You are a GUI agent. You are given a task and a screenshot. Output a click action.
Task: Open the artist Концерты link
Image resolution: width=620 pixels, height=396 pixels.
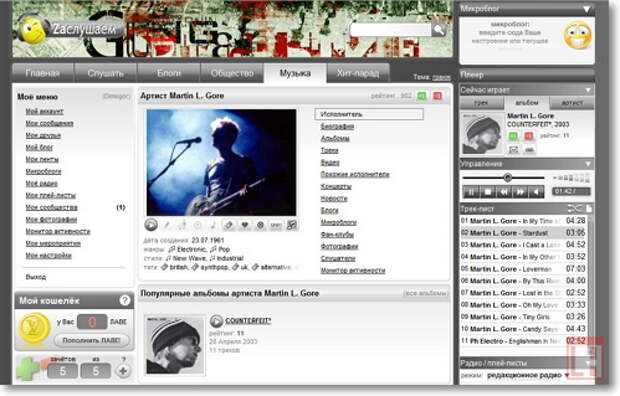click(336, 186)
